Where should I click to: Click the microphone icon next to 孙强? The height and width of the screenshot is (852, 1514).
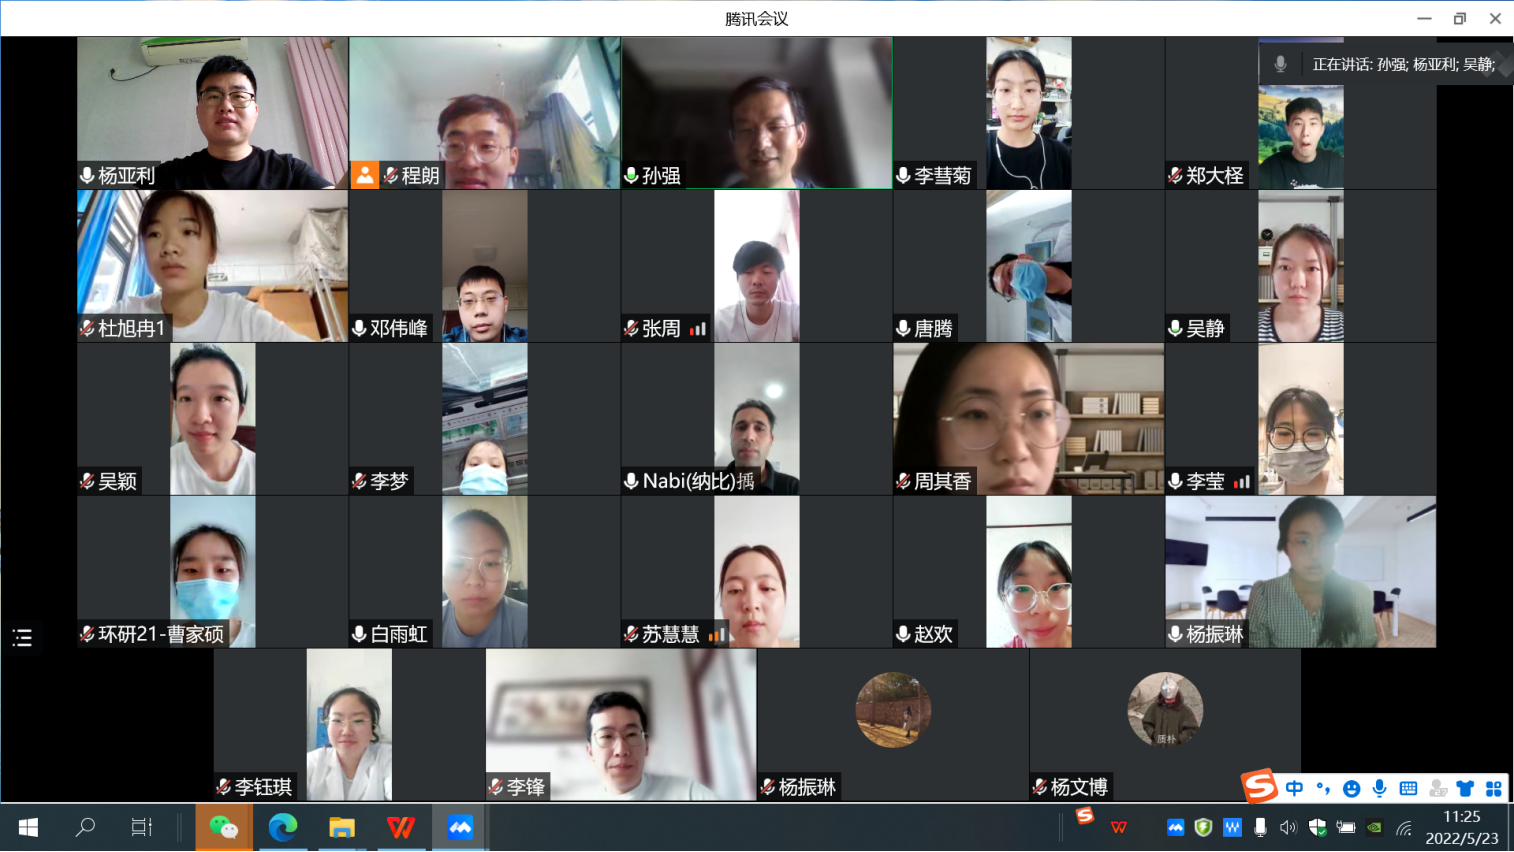[632, 176]
